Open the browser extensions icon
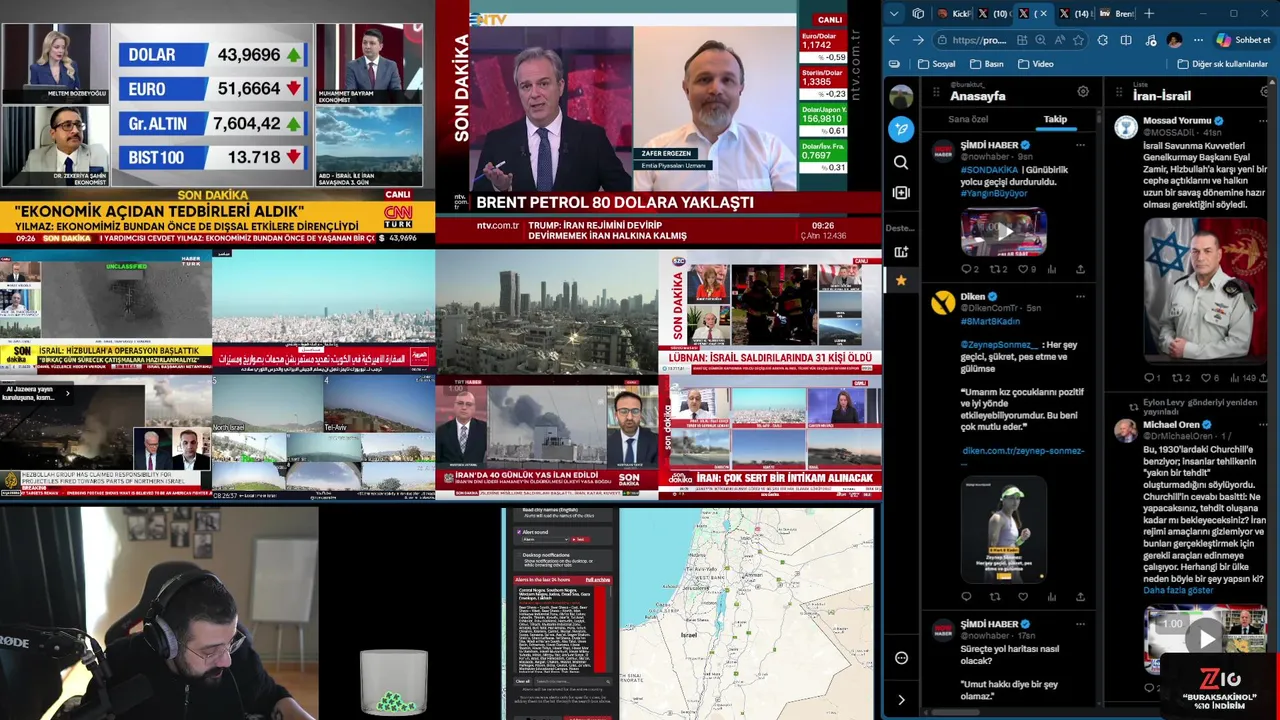Screen dimensions: 1280x720 (x=1102, y=40)
